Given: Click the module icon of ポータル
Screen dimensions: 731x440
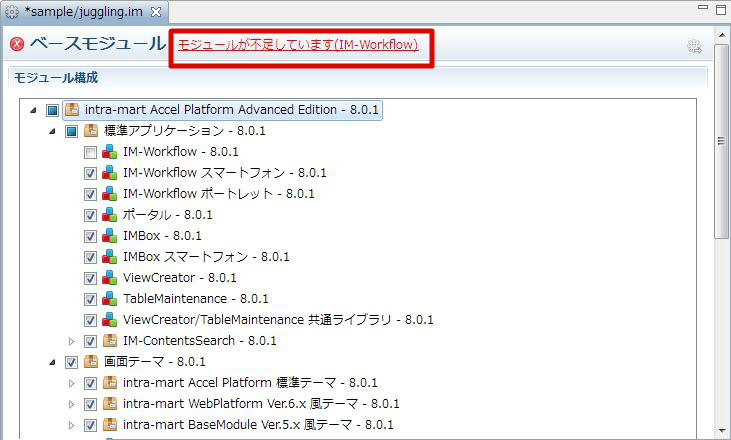Looking at the screenshot, I should coord(110,214).
